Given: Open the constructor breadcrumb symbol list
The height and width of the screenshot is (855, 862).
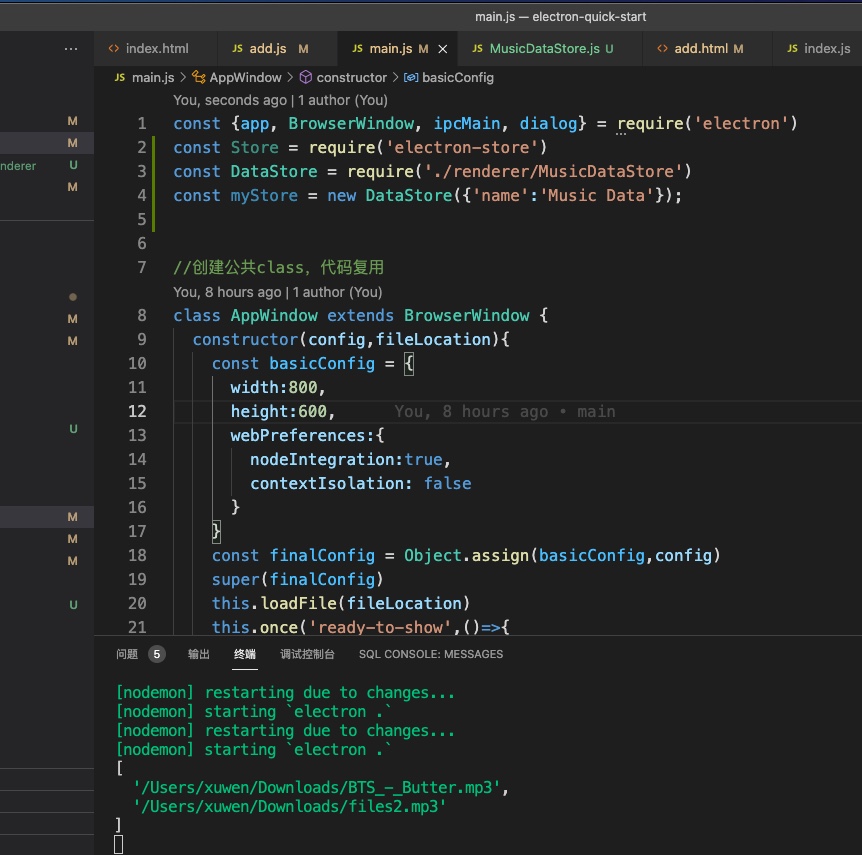Looking at the screenshot, I should (x=351, y=77).
